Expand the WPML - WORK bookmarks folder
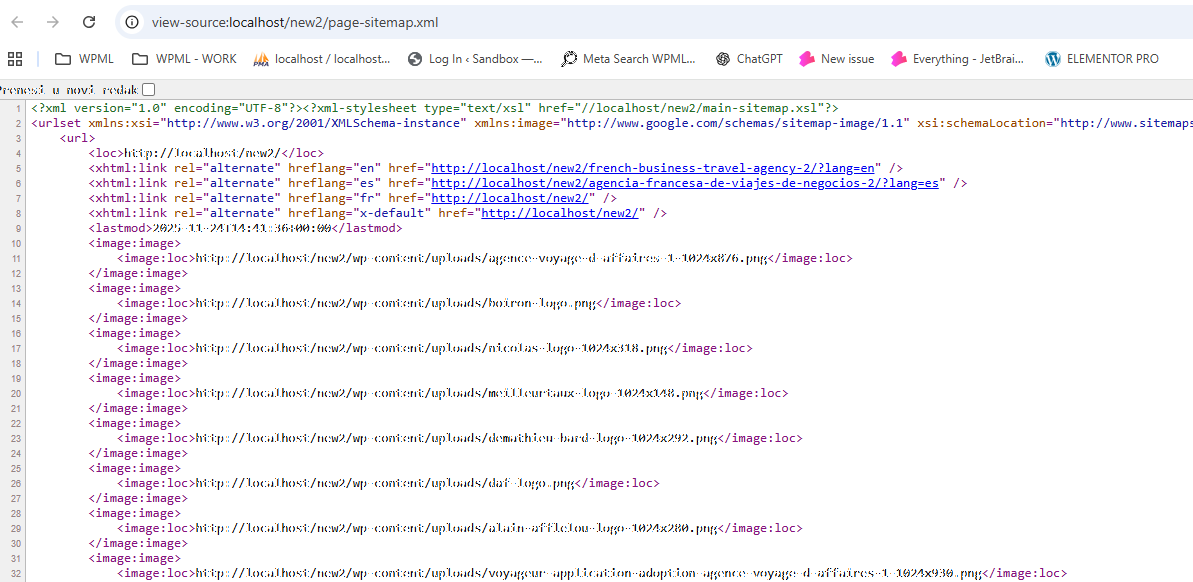1193x582 pixels. pos(184,59)
